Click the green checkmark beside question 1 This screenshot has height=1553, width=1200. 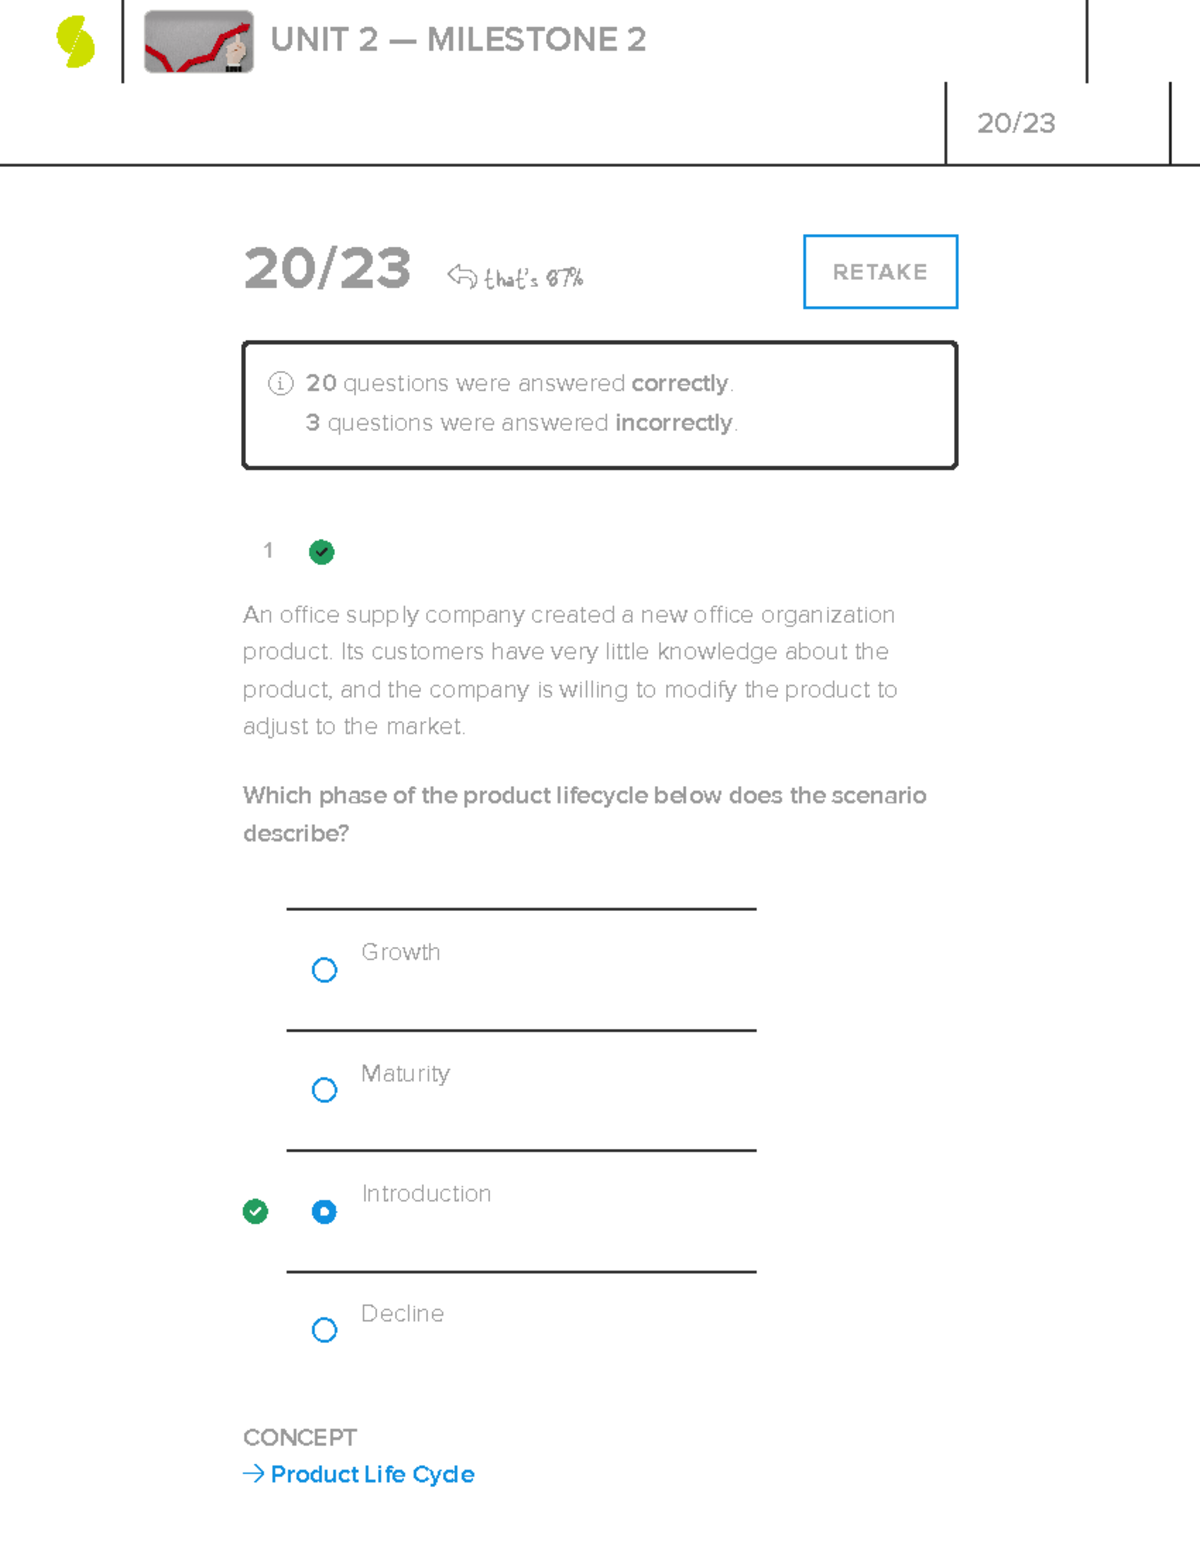321,552
